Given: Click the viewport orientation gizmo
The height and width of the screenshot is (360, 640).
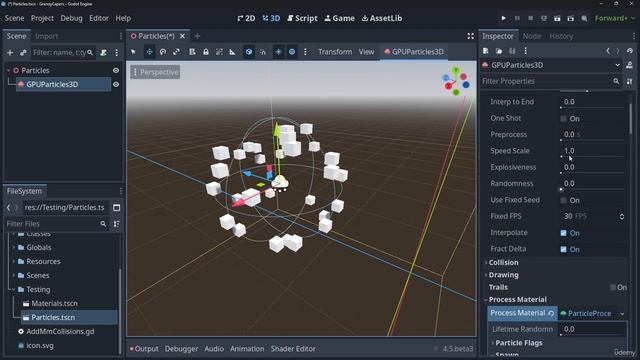Looking at the screenshot, I should (456, 81).
